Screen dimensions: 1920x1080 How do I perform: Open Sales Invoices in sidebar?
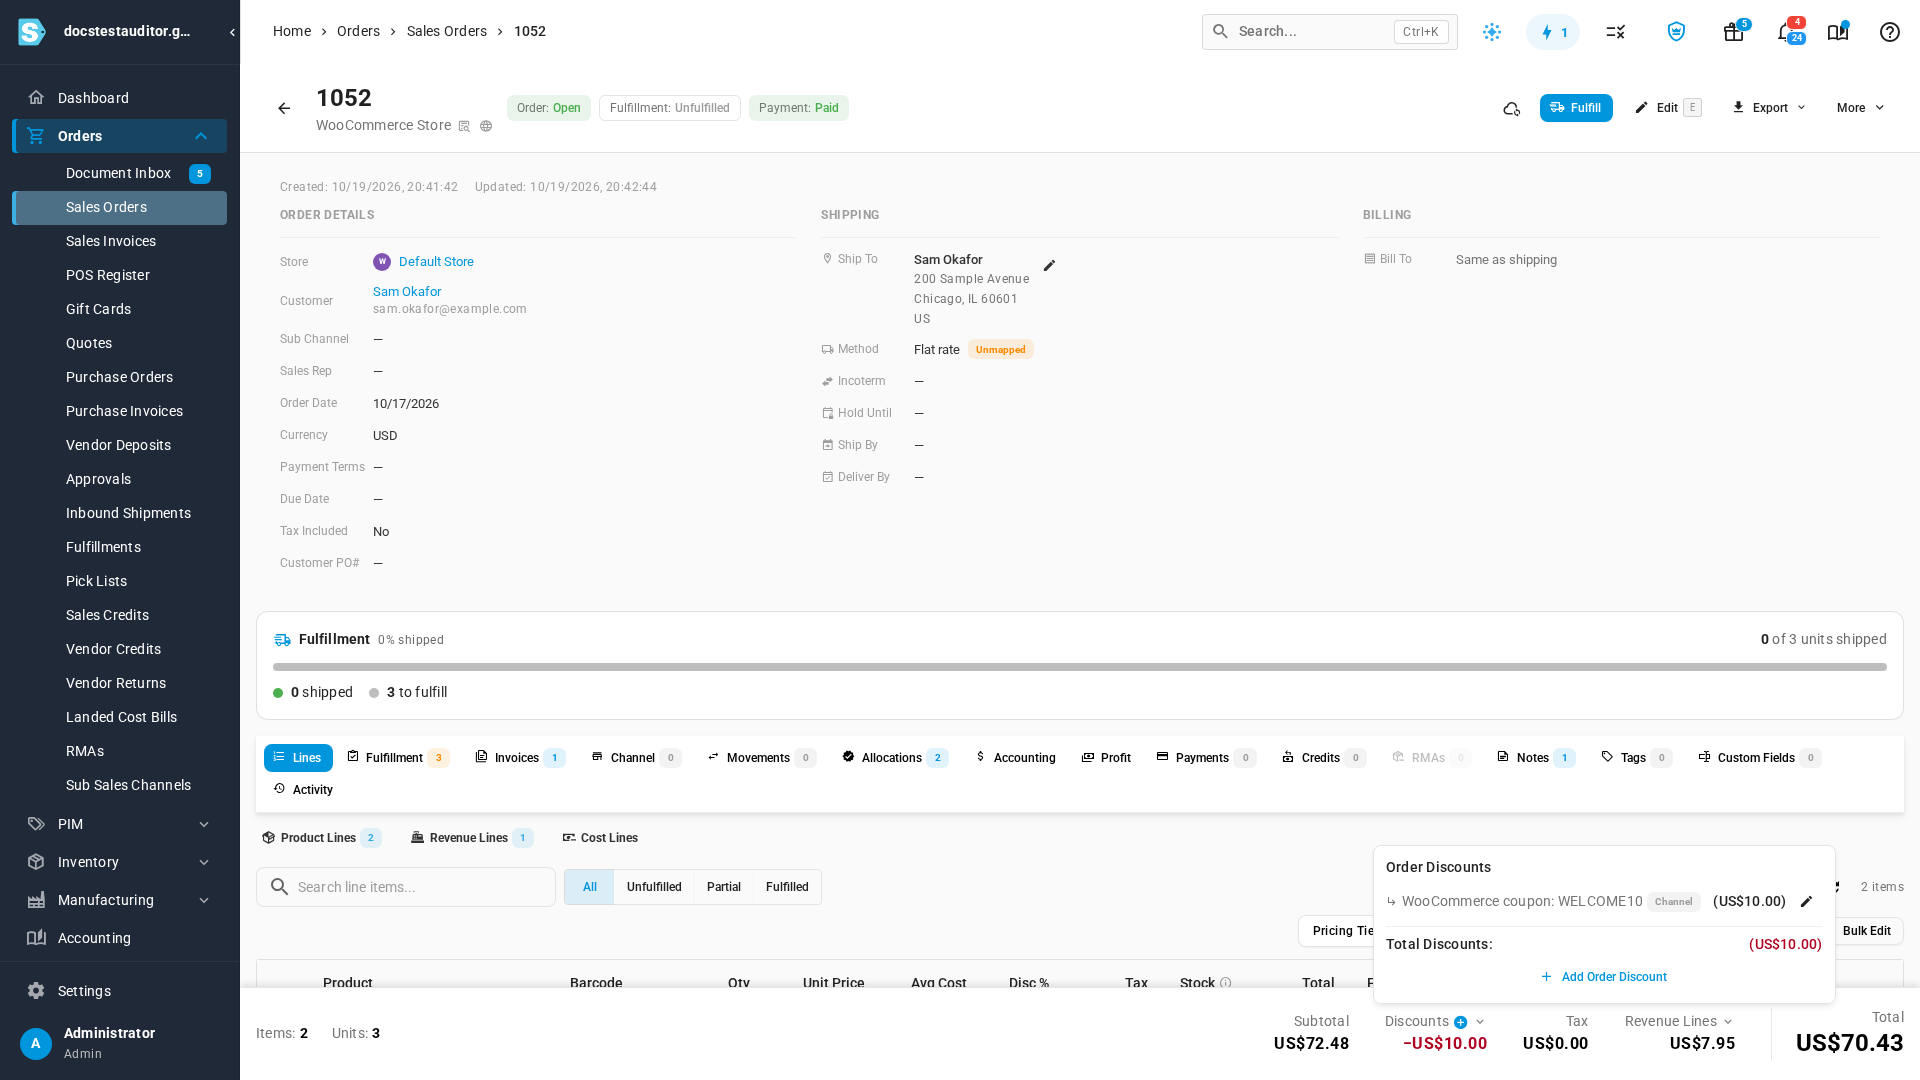(x=119, y=241)
